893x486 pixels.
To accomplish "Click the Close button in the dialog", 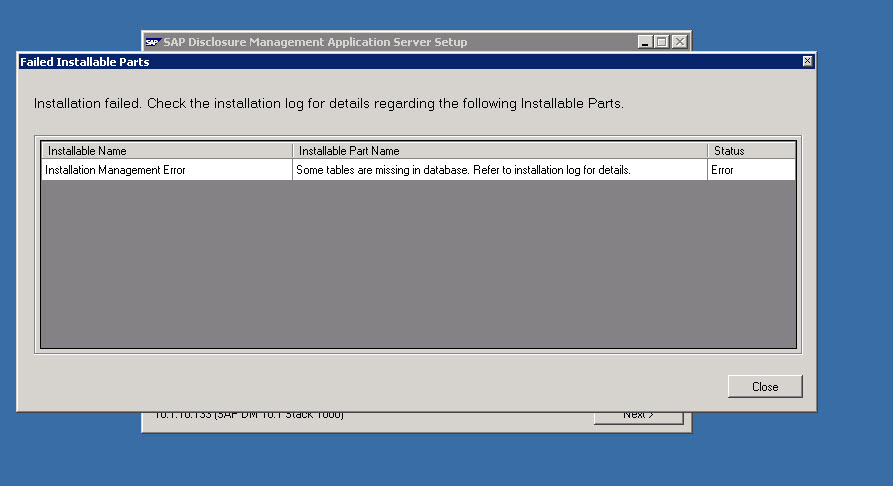I will pos(765,386).
